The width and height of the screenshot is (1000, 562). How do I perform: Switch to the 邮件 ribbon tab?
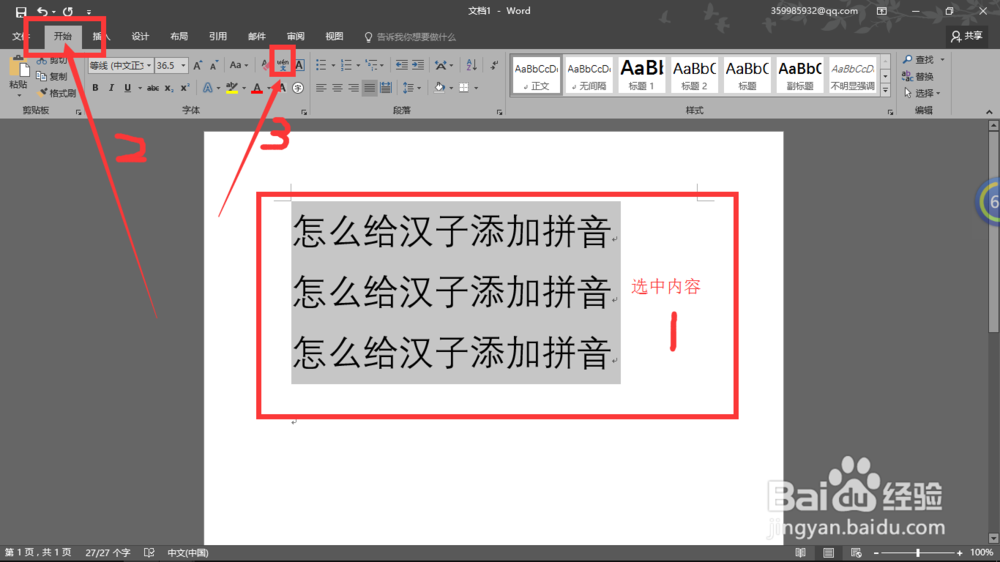[257, 36]
